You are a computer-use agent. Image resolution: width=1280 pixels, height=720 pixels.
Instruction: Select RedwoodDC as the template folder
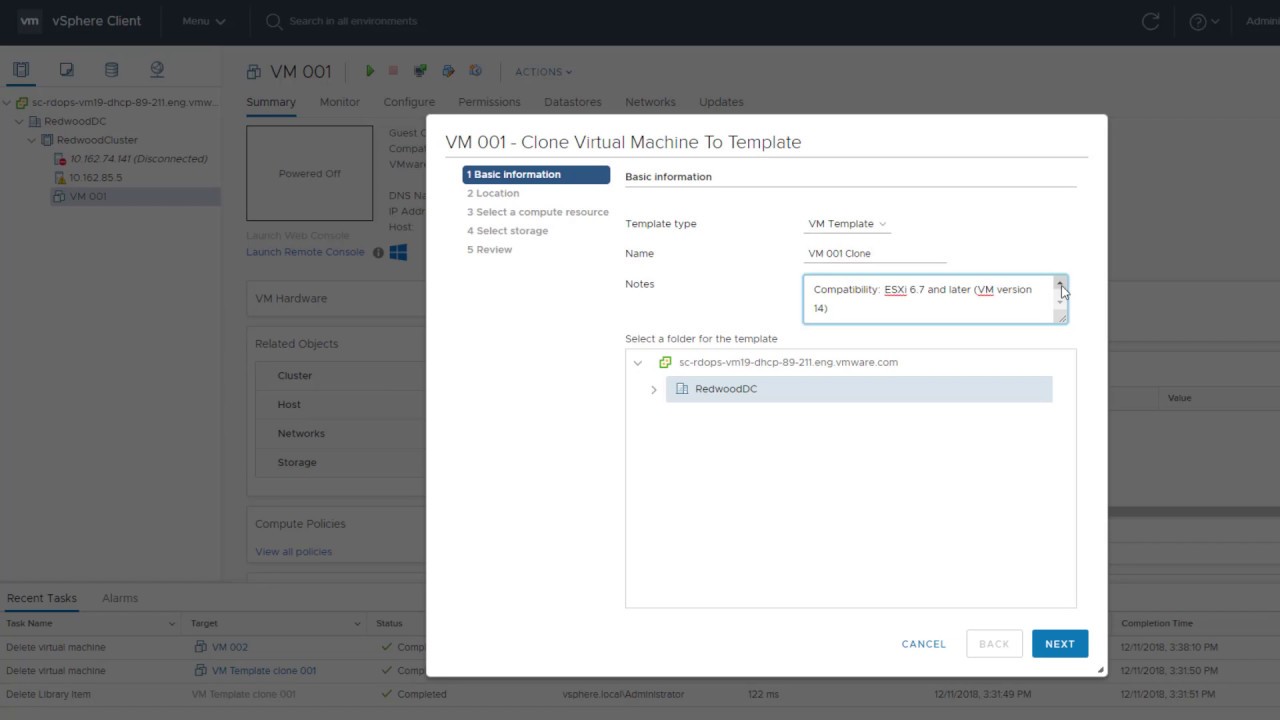726,389
